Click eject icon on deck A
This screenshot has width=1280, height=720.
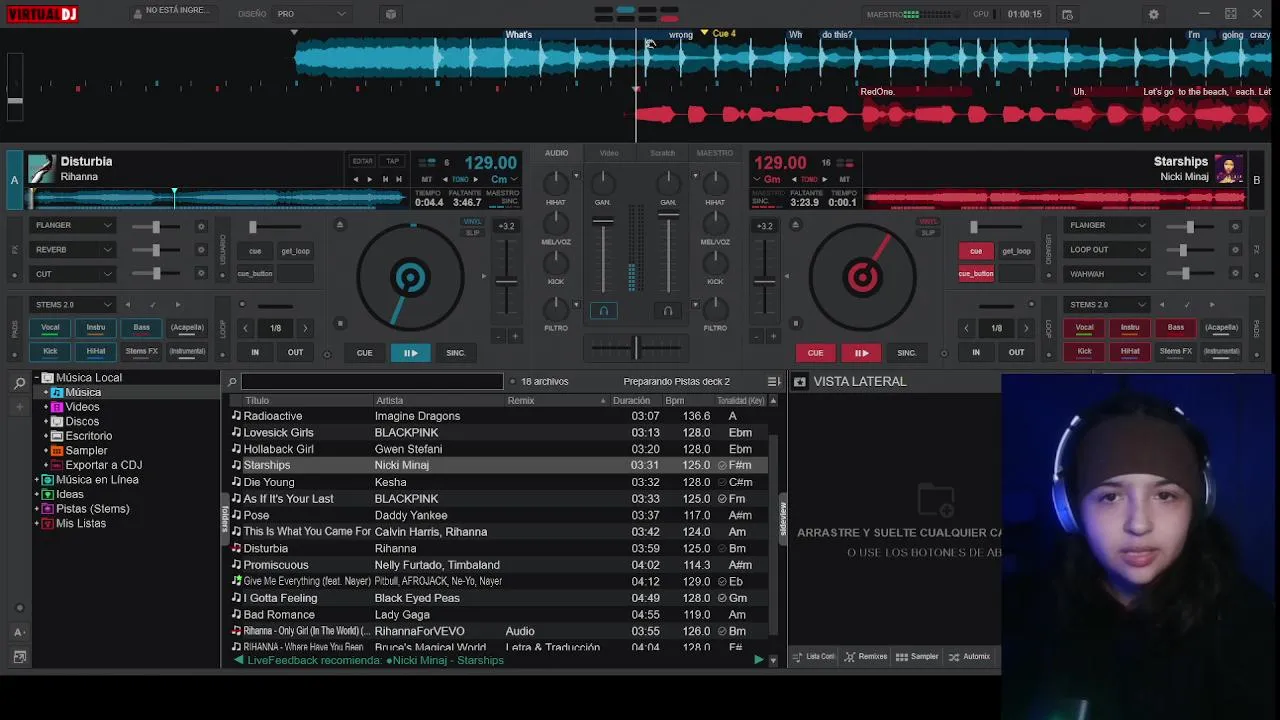(x=340, y=224)
